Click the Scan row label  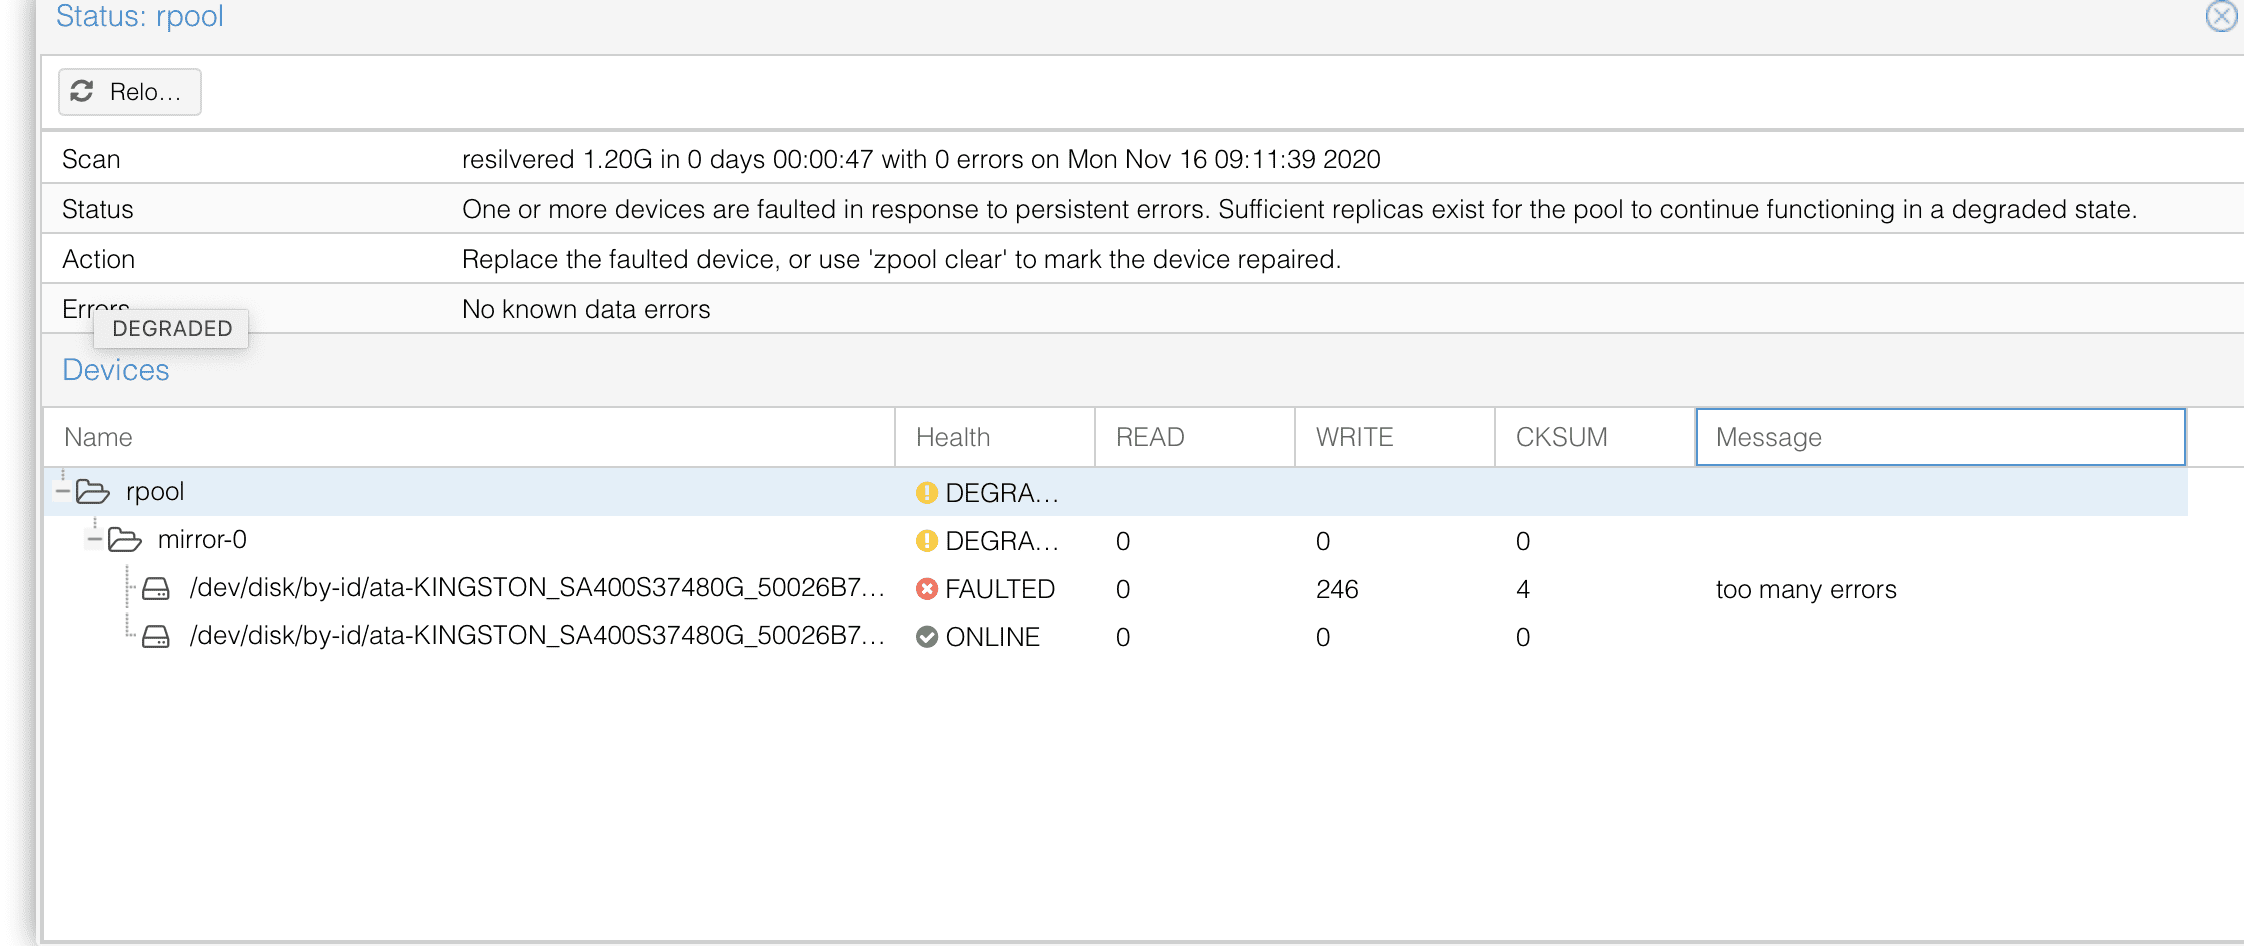[91, 159]
